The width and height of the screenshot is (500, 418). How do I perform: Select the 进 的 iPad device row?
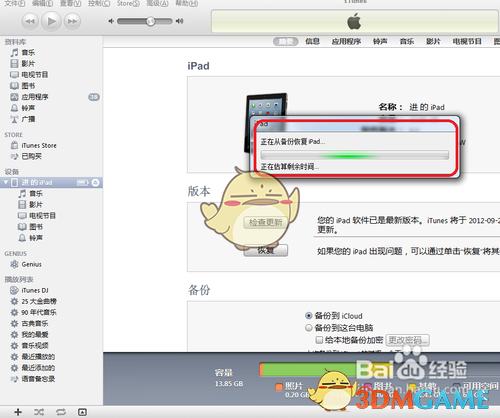pos(51,182)
